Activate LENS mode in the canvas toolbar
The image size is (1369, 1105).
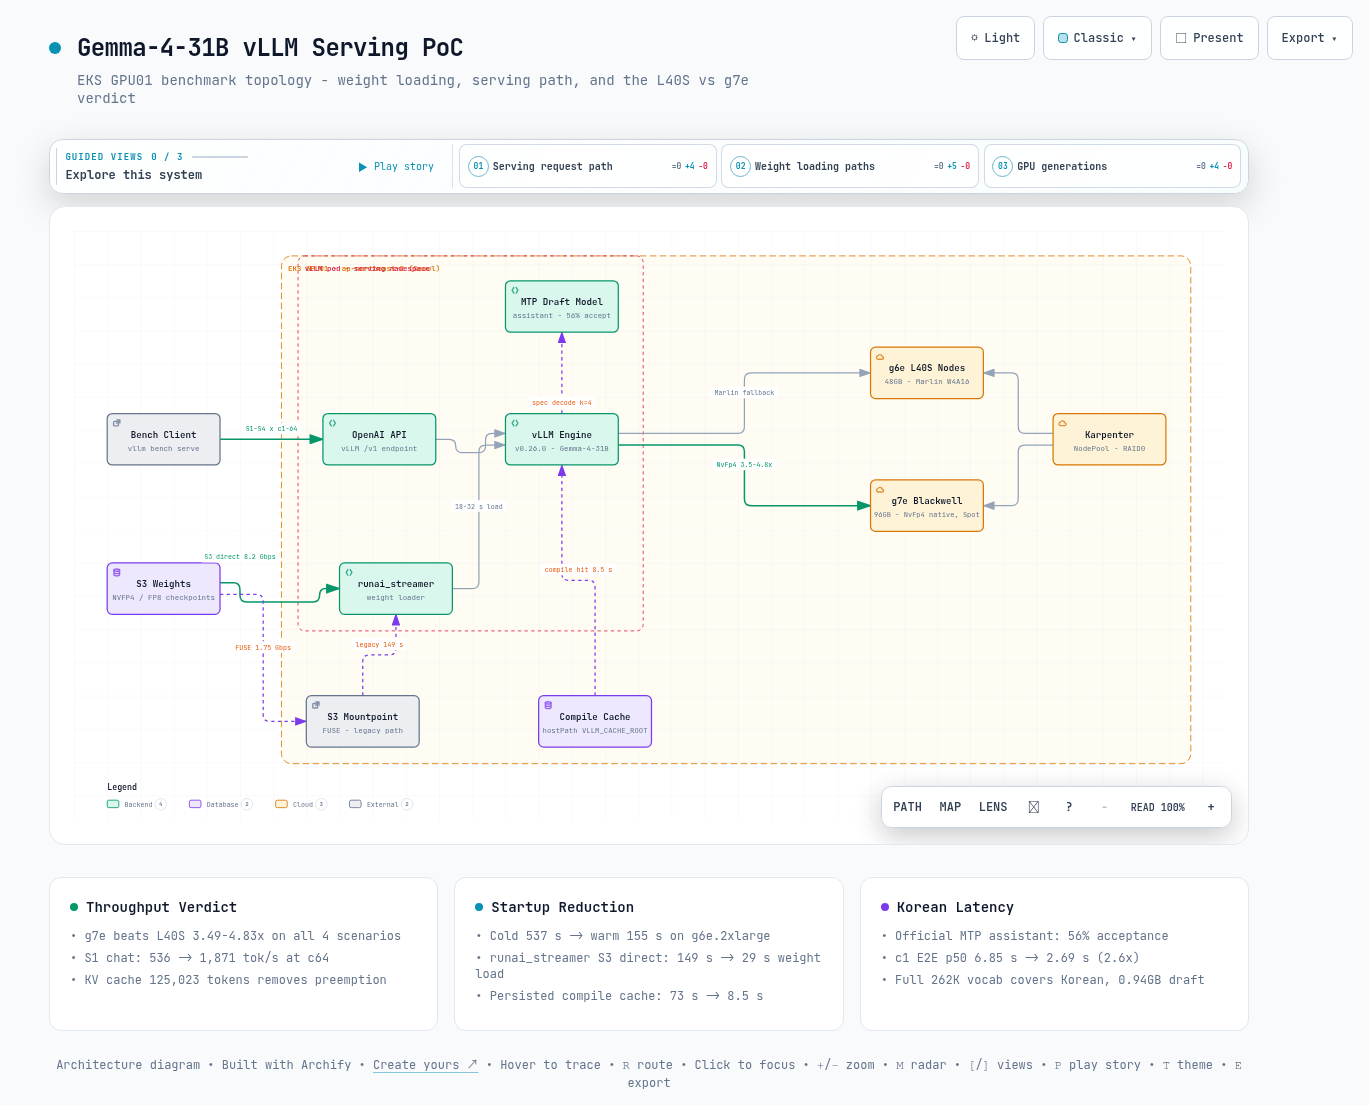tap(993, 807)
